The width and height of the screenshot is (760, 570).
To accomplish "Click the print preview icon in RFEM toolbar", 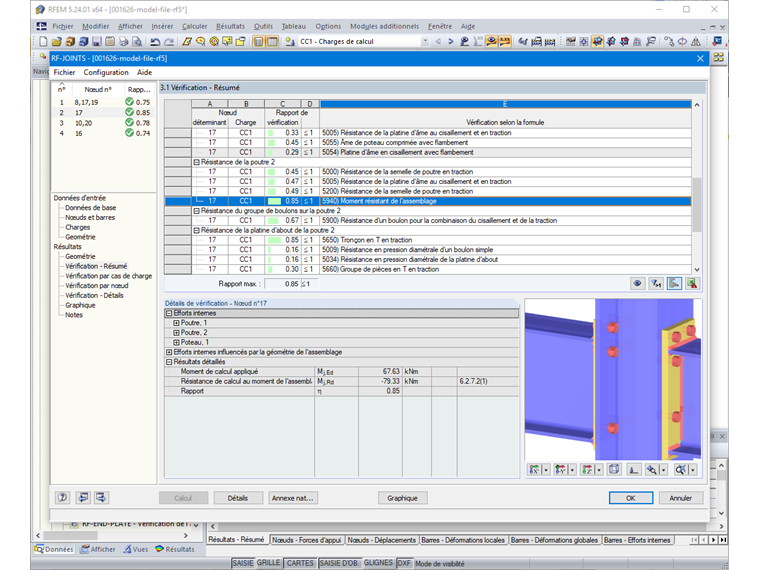I will tap(137, 42).
